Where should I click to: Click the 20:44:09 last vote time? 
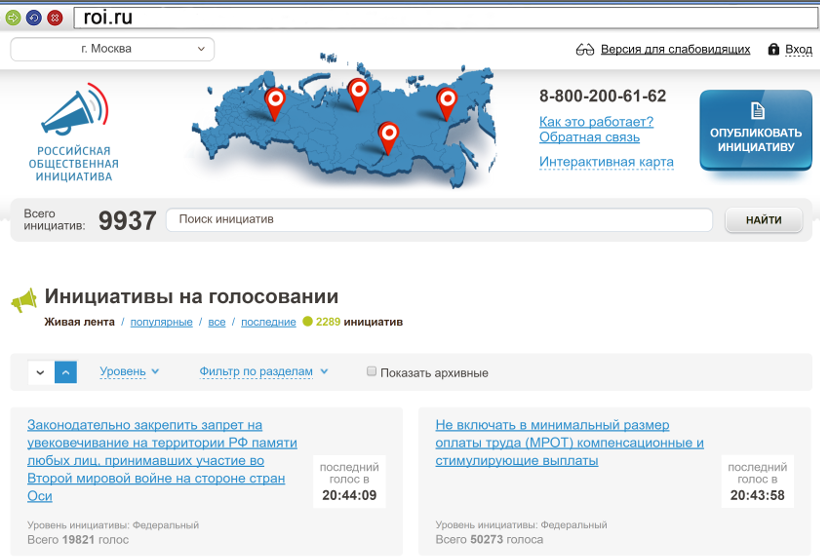click(x=349, y=495)
